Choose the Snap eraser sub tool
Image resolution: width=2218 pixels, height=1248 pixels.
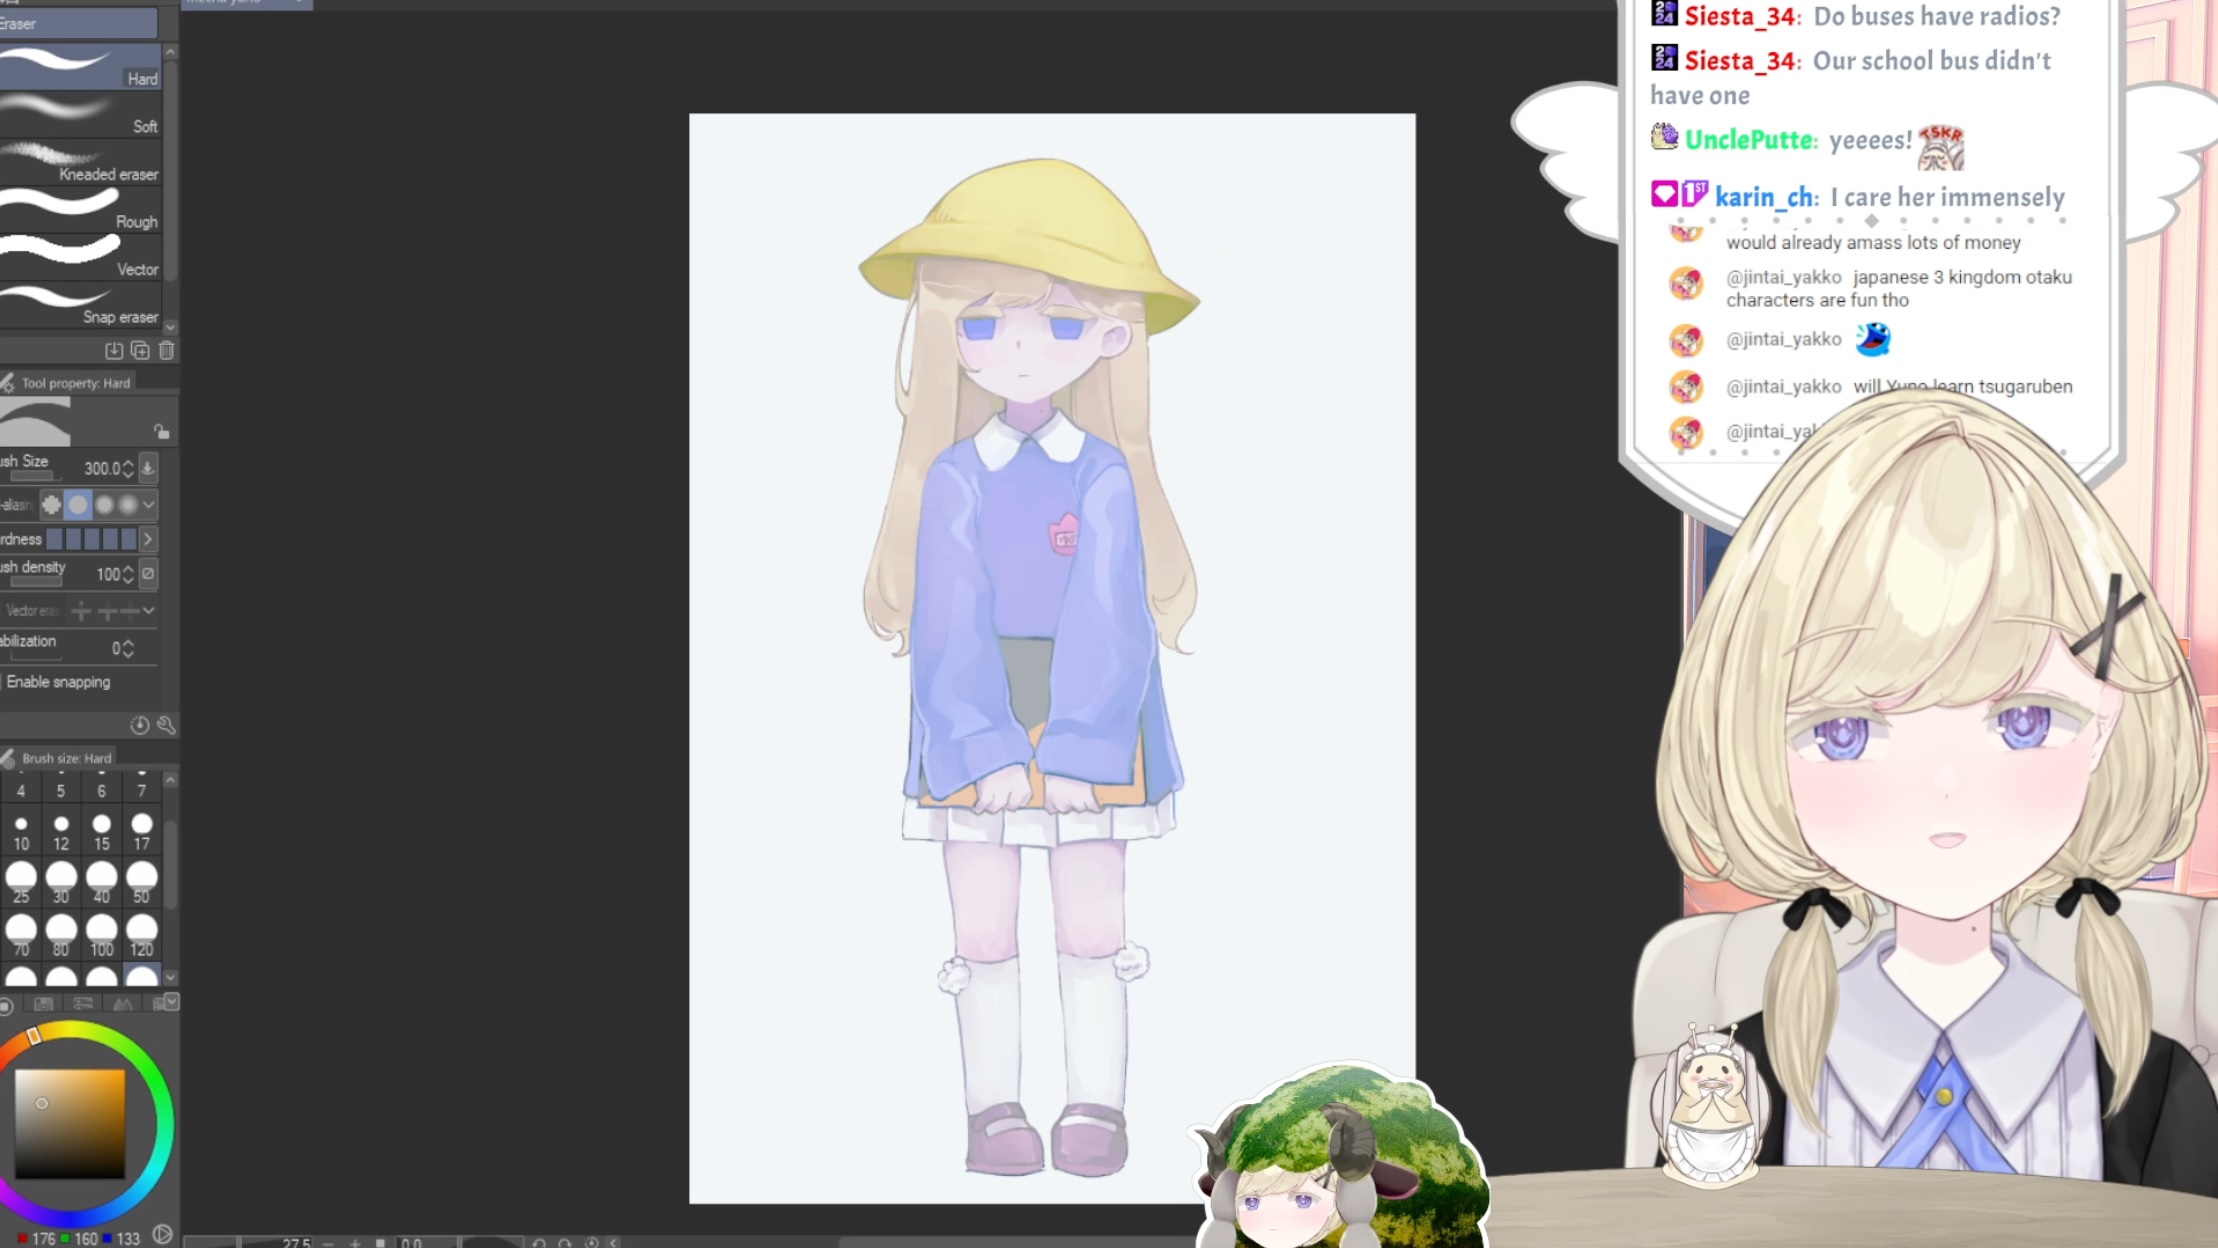[80, 305]
